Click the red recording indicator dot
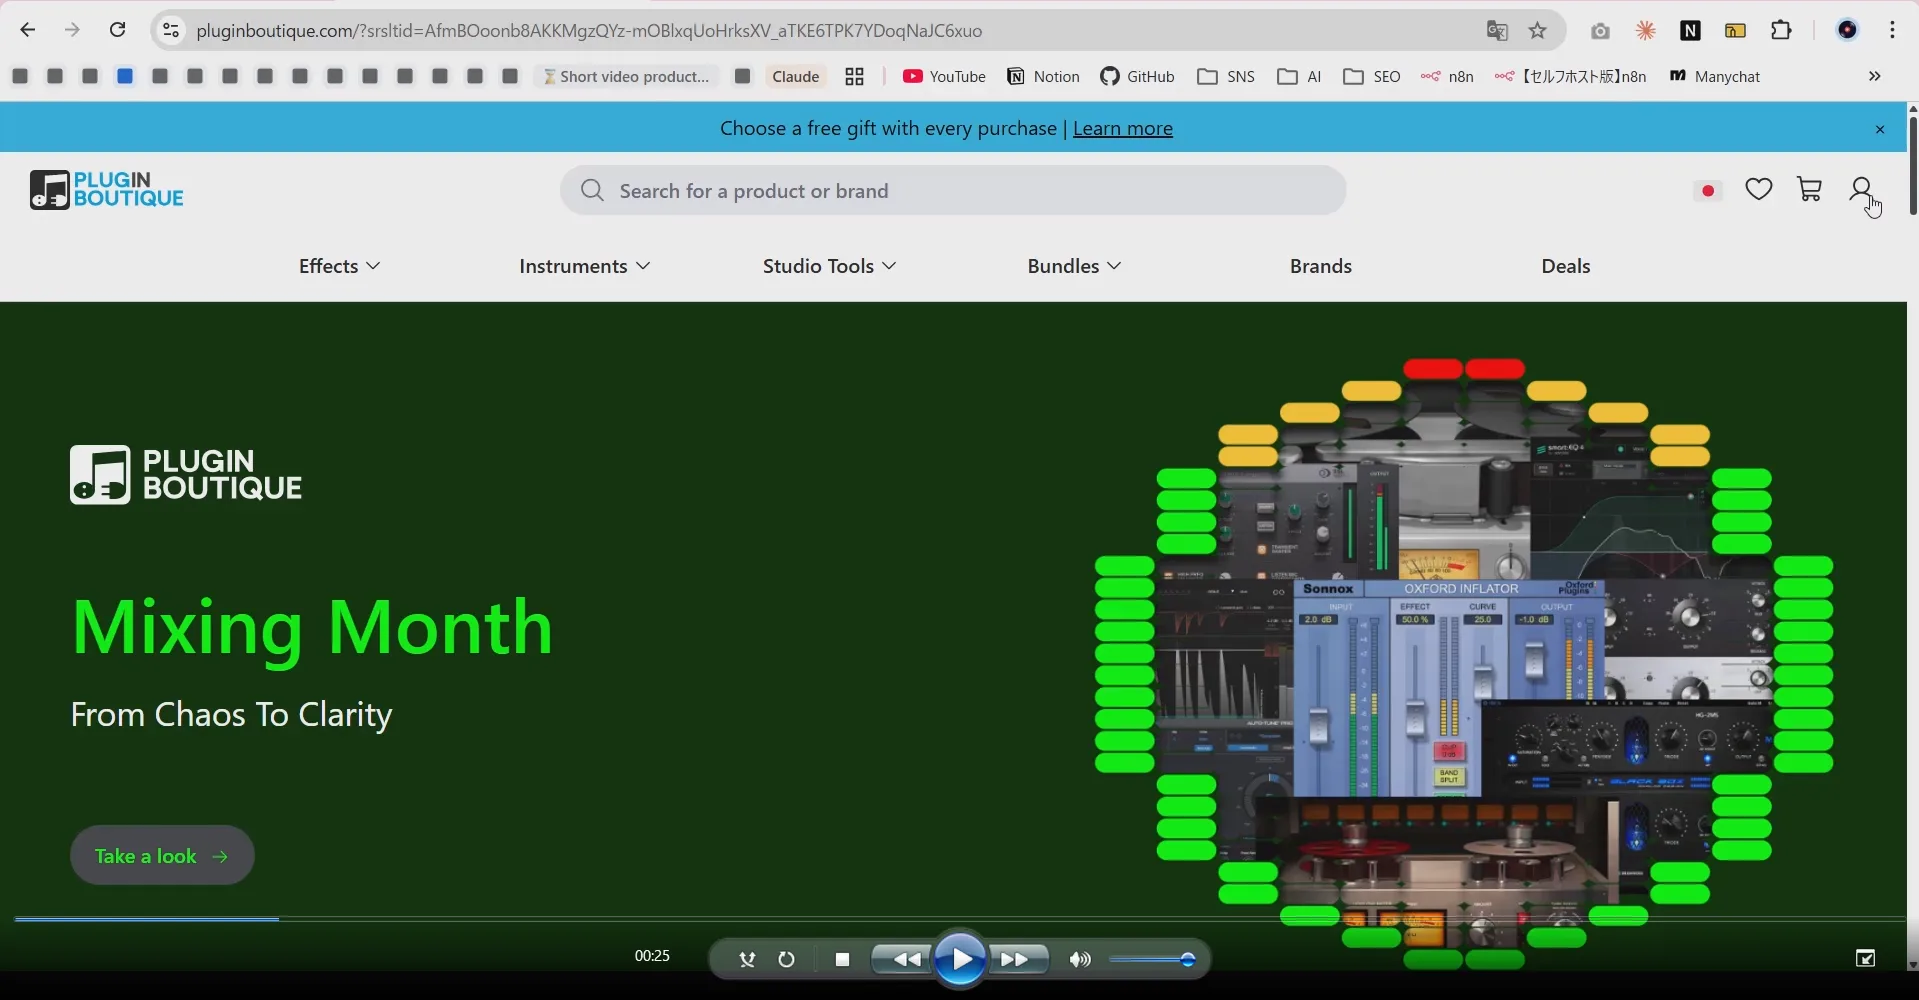 pos(1707,190)
